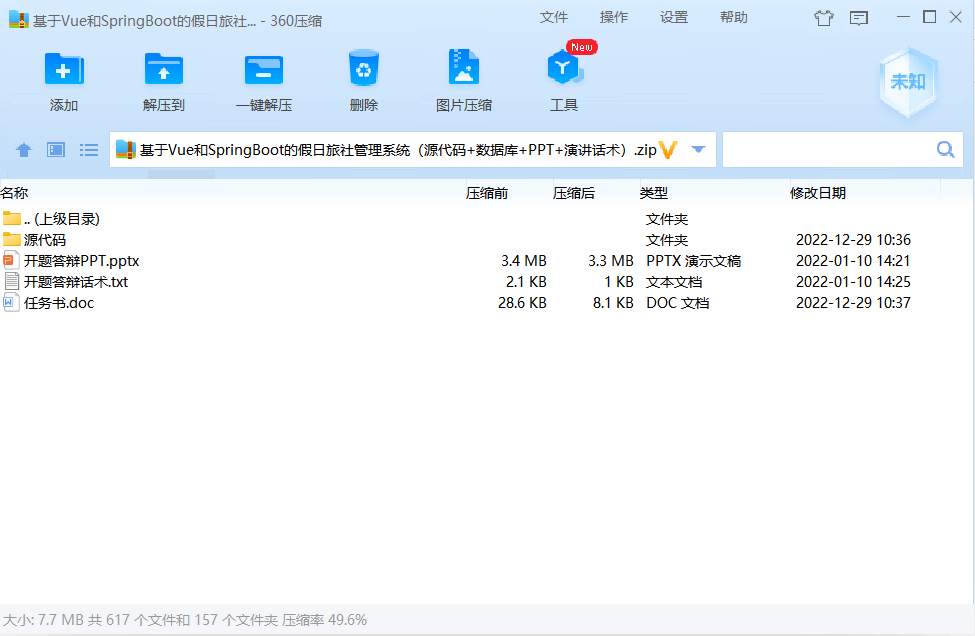This screenshot has width=975, height=636.
Task: Click the status bar size summary text
Action: point(185,620)
